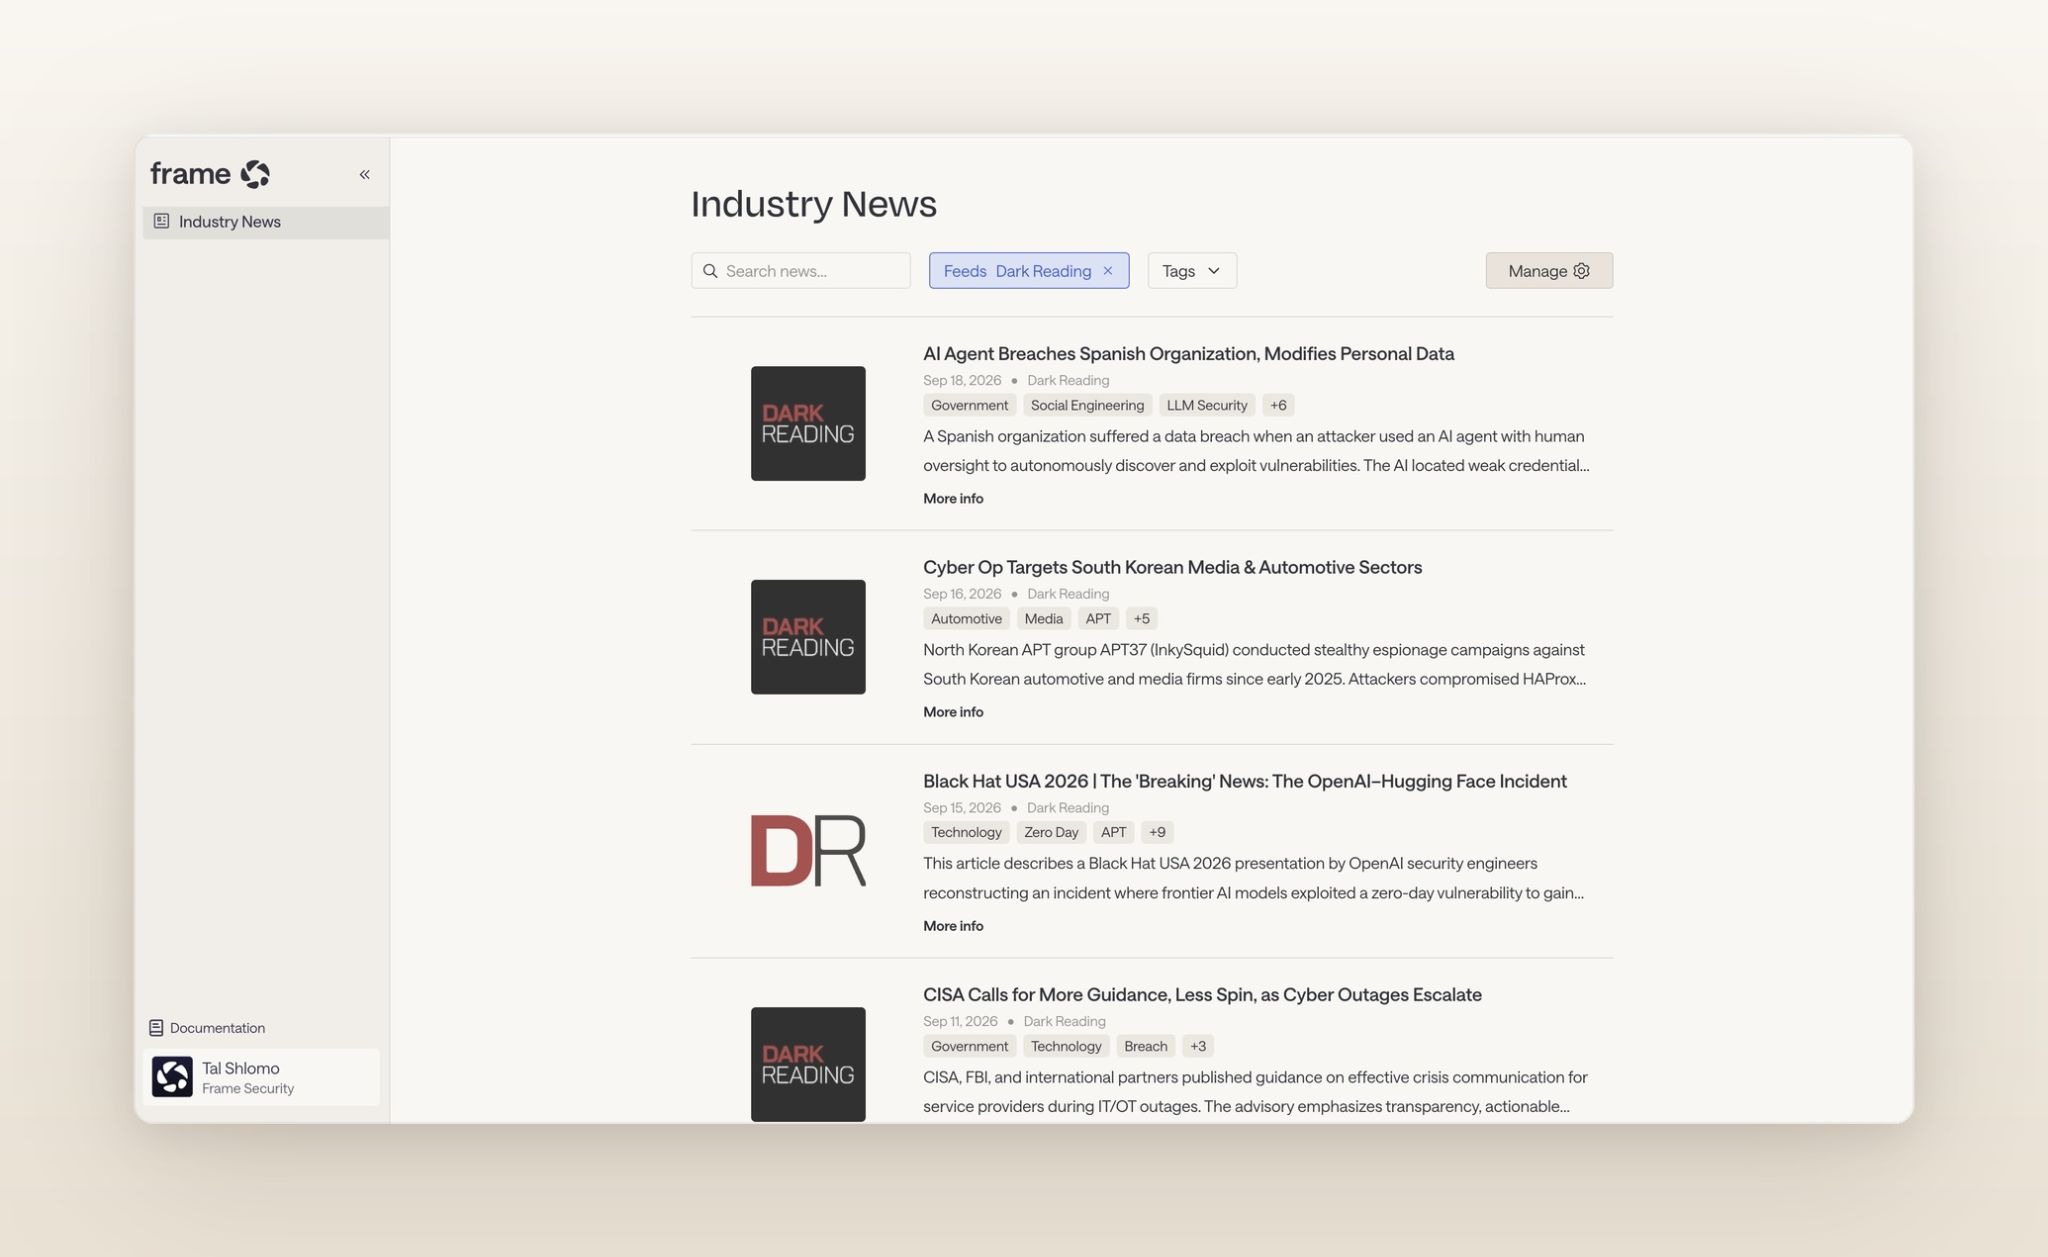Viewport: 2048px width, 1257px height.
Task: Select the LLM Security tag
Action: (x=1206, y=405)
